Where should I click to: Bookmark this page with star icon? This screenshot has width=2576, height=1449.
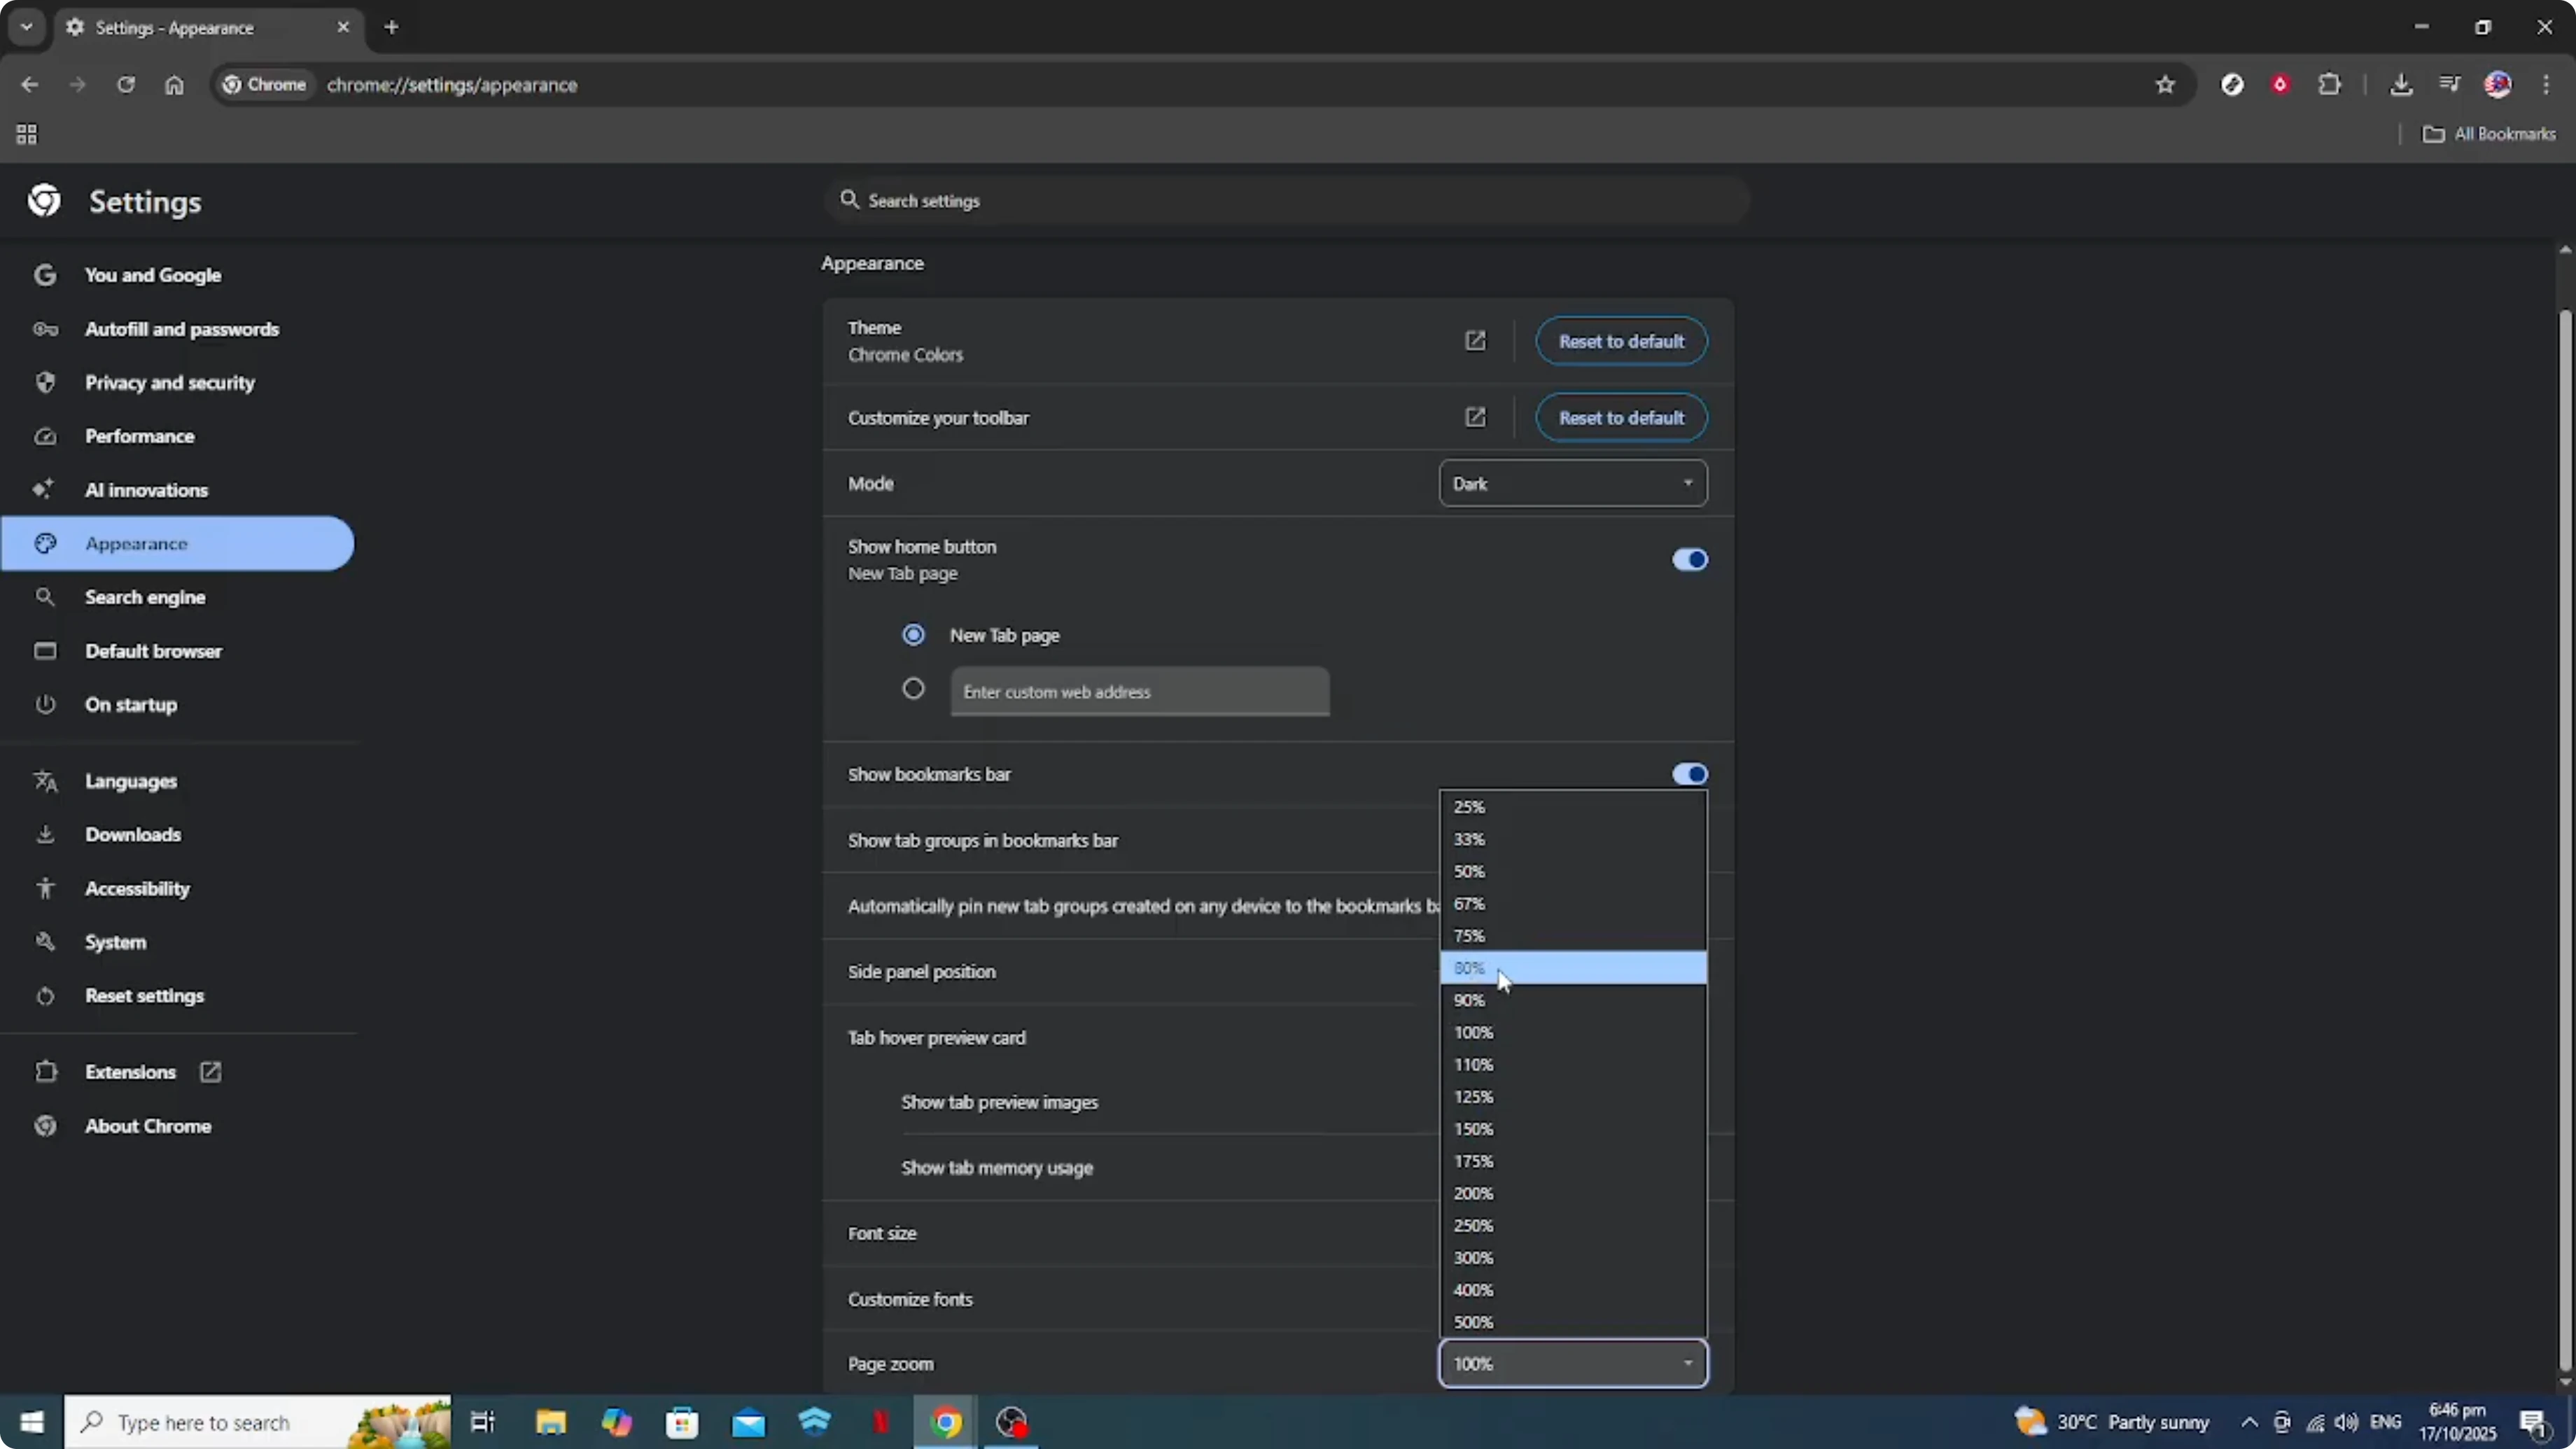(x=2165, y=85)
